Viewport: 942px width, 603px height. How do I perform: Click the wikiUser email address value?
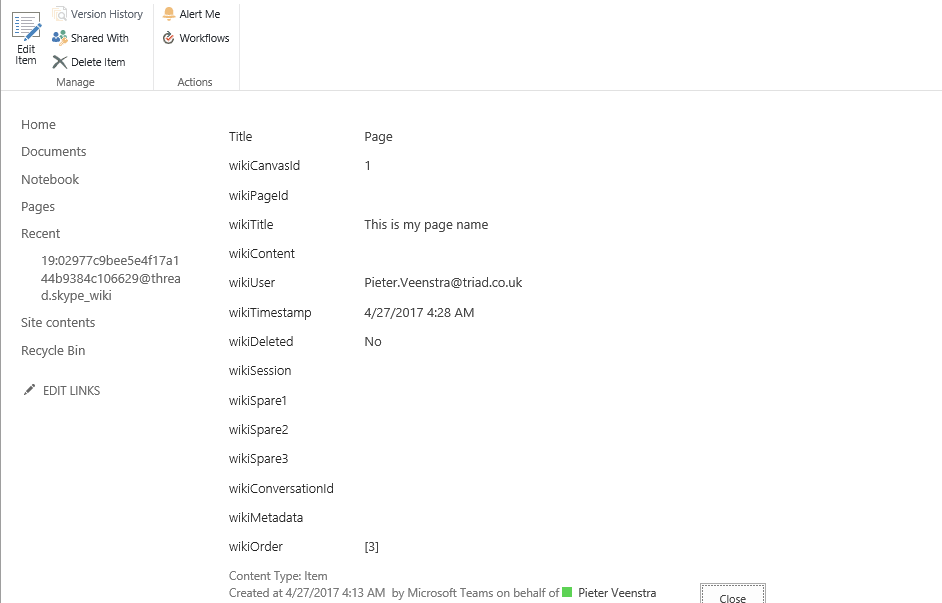[x=443, y=282]
